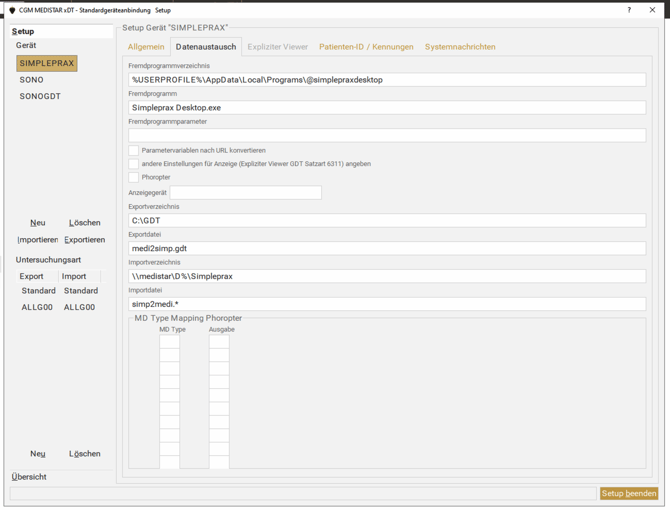Focus the Exportverzeichnis field with C:\GDT
The width and height of the screenshot is (670, 510).
[x=387, y=221]
